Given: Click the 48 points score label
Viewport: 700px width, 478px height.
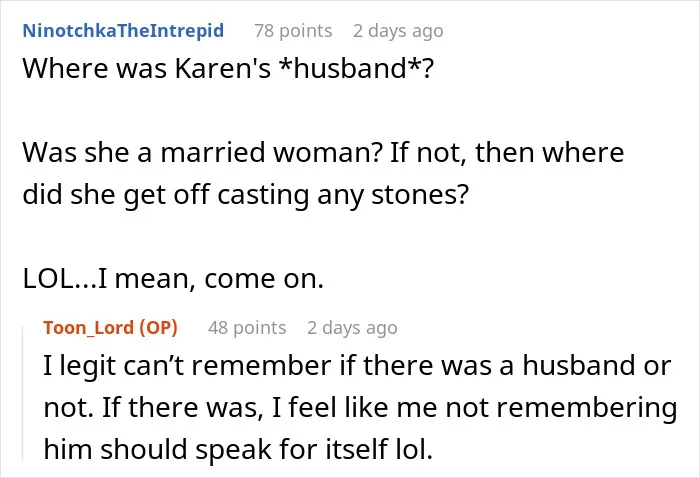Looking at the screenshot, I should pyautogui.click(x=247, y=328).
